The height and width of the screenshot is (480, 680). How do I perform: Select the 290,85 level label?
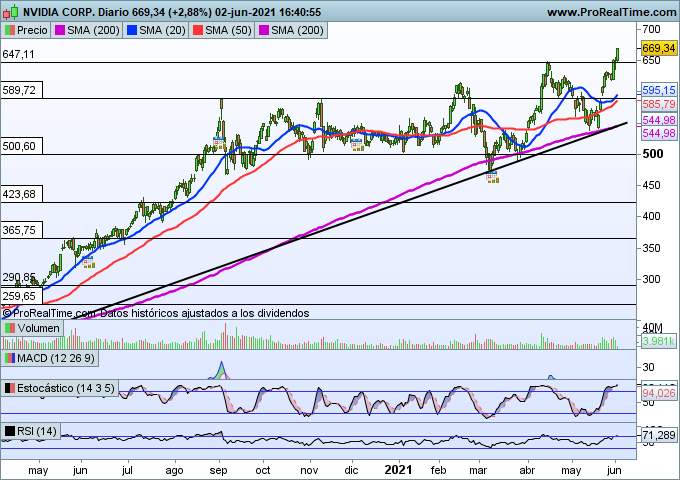(x=19, y=277)
